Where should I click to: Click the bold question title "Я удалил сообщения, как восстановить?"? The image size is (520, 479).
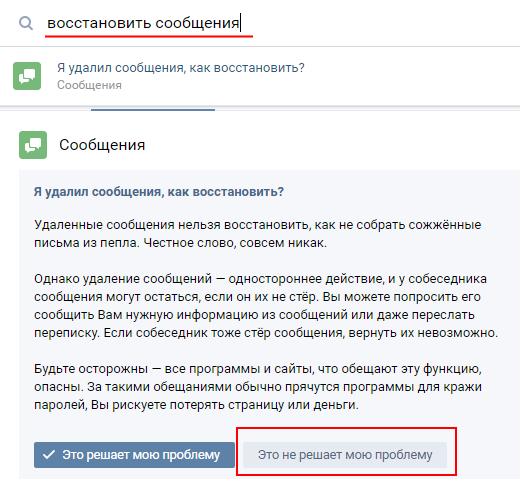pos(159,192)
